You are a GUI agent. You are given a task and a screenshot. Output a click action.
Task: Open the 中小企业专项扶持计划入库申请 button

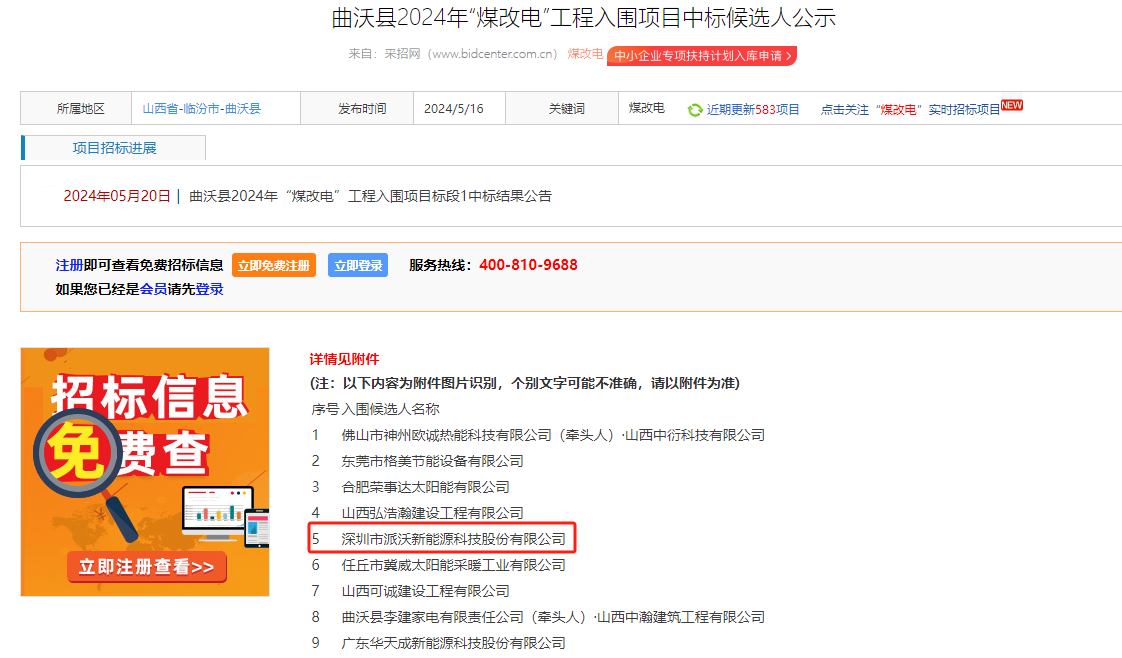click(701, 56)
